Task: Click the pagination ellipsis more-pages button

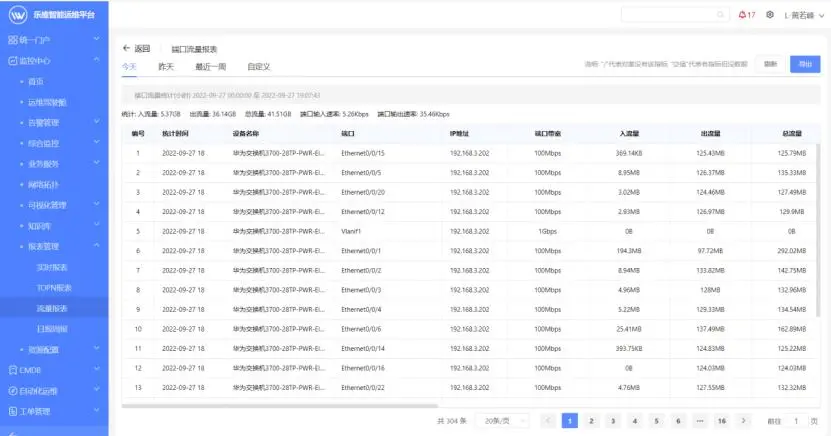Action: [700, 421]
